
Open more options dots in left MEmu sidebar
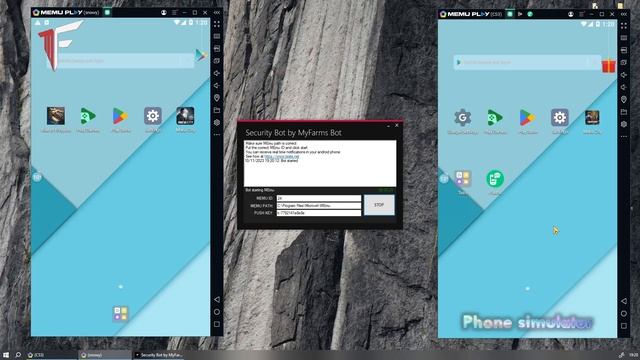(217, 134)
